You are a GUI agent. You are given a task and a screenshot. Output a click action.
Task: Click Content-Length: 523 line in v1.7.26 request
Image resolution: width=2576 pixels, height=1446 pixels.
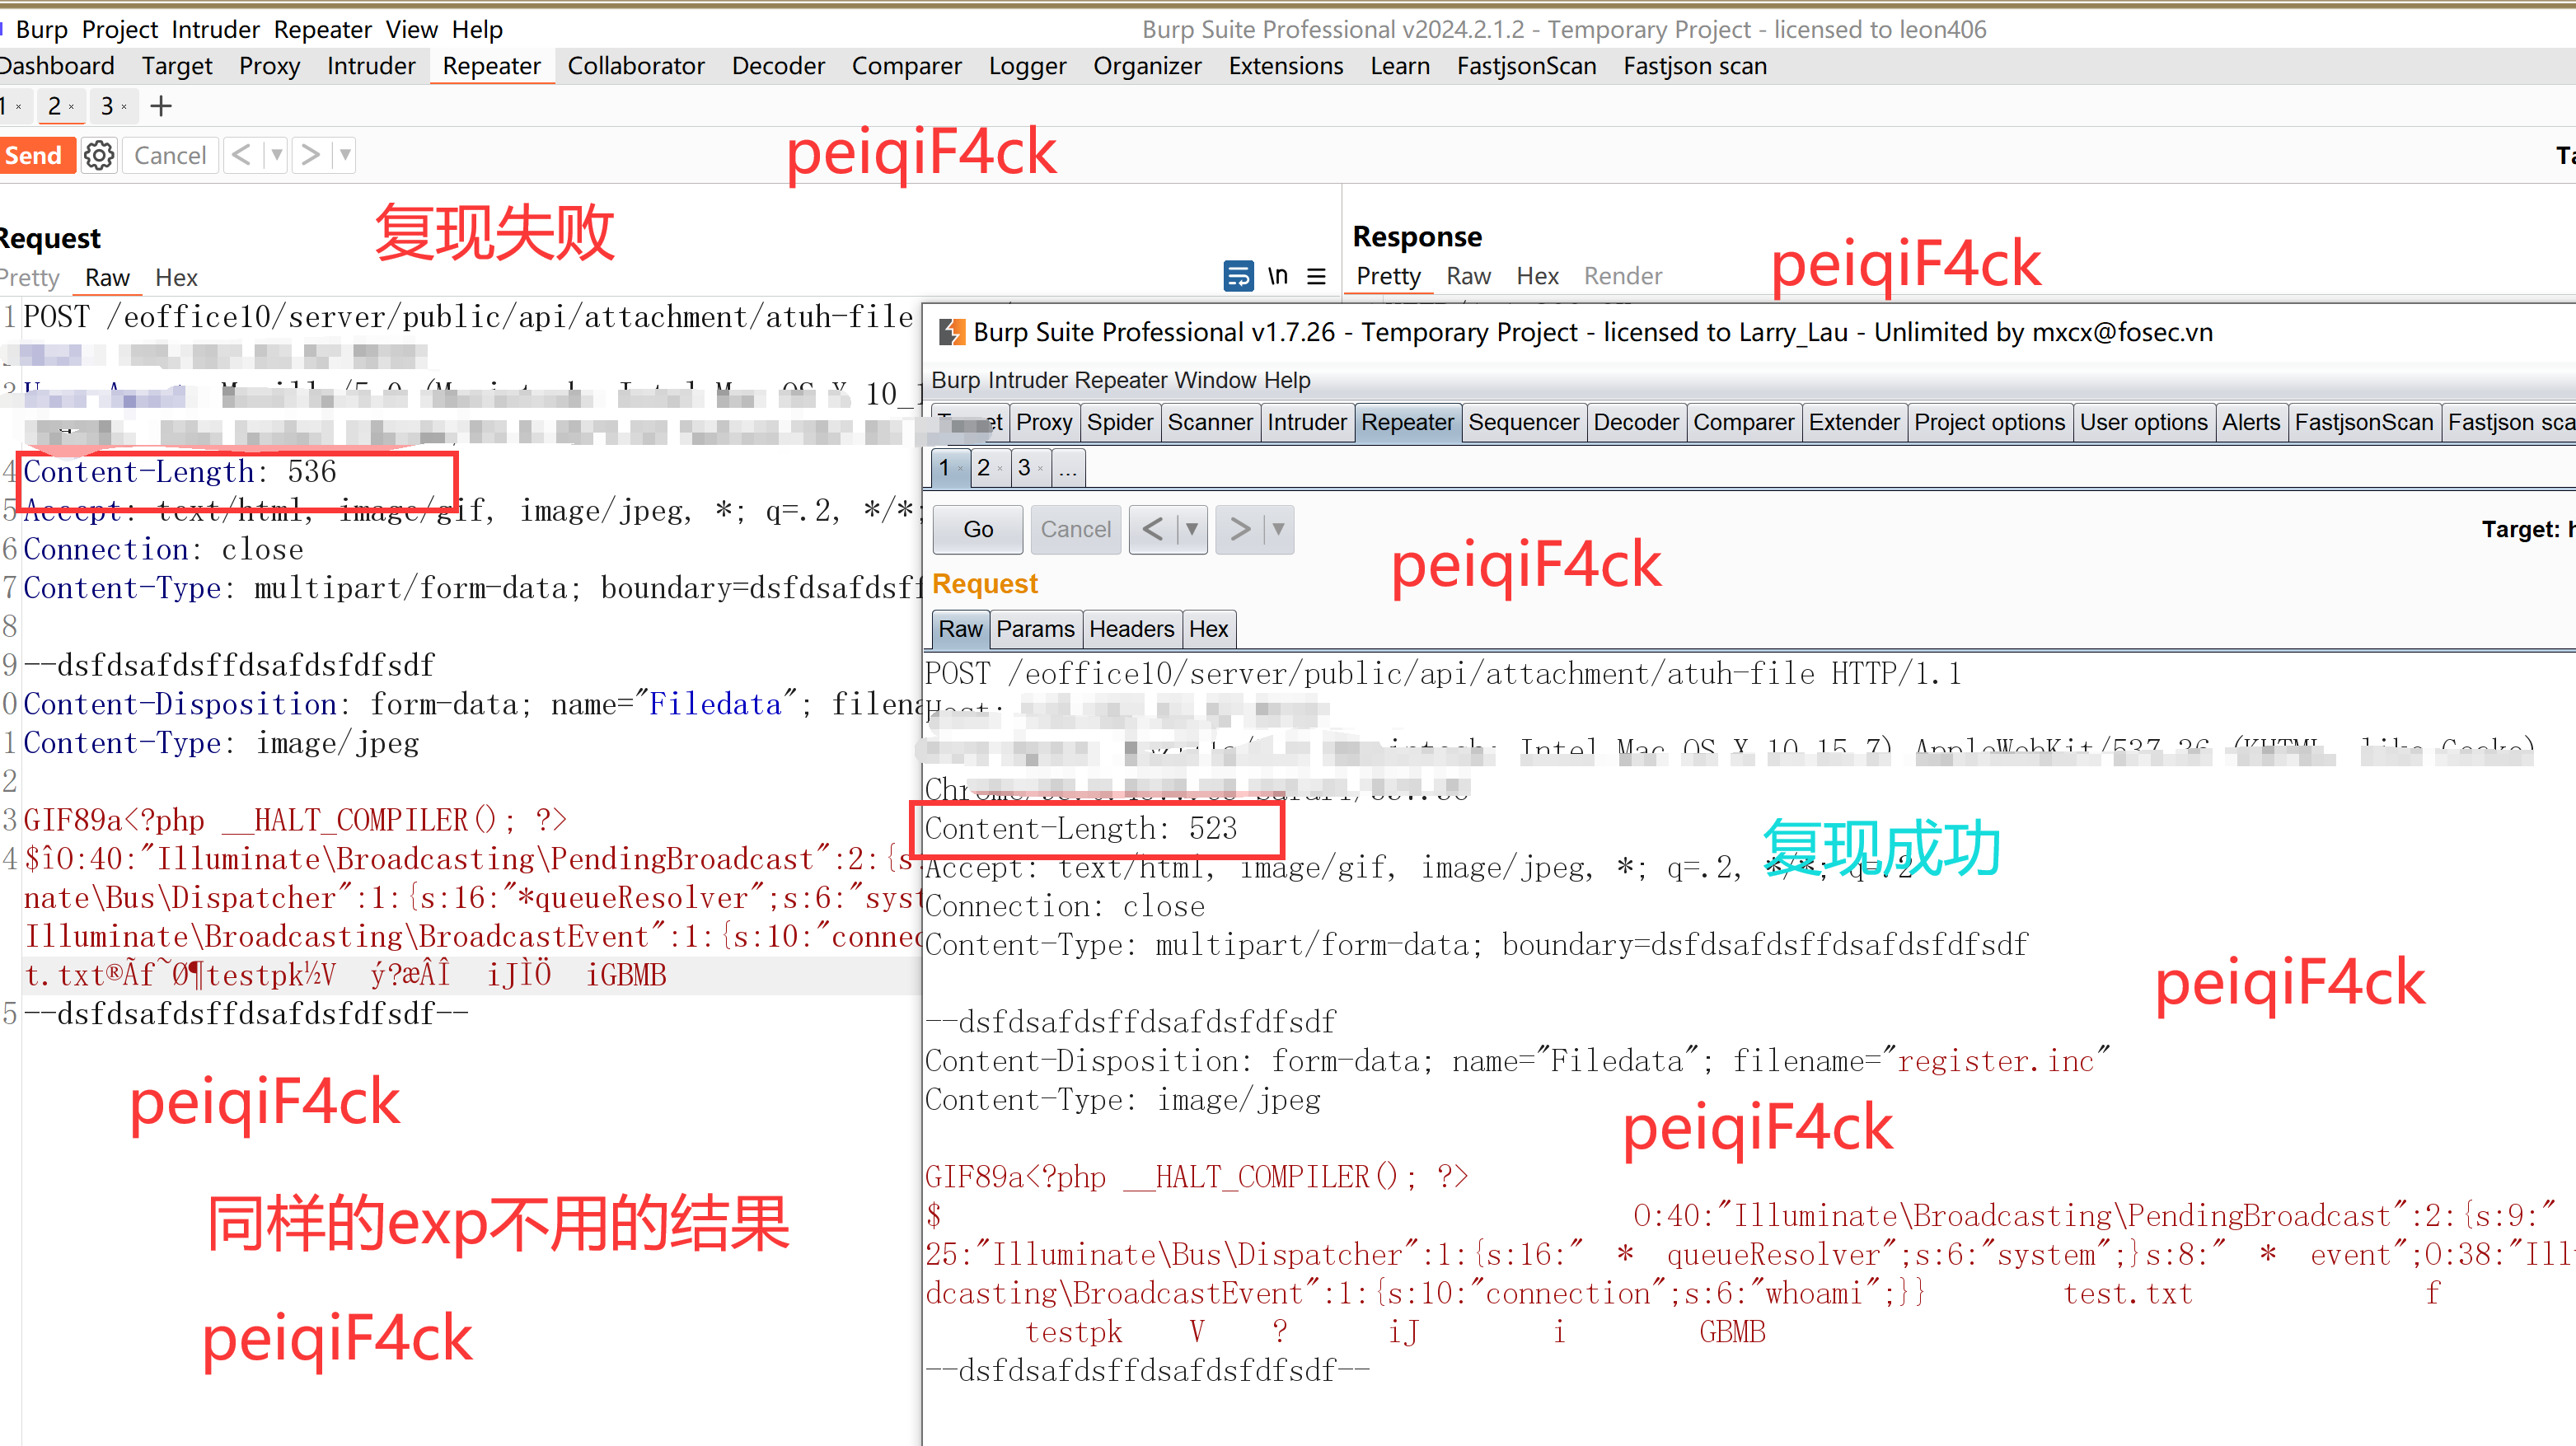pos(1081,828)
